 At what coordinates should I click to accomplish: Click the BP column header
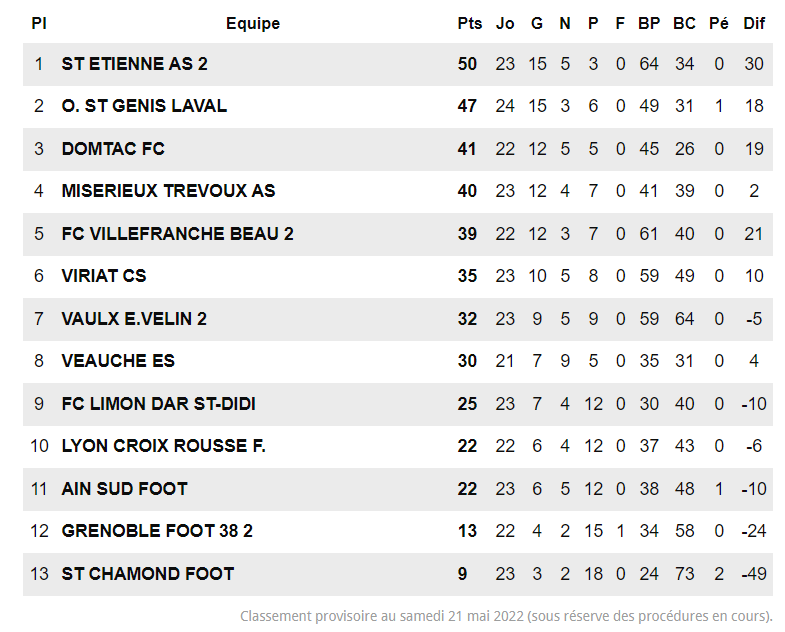pos(649,24)
